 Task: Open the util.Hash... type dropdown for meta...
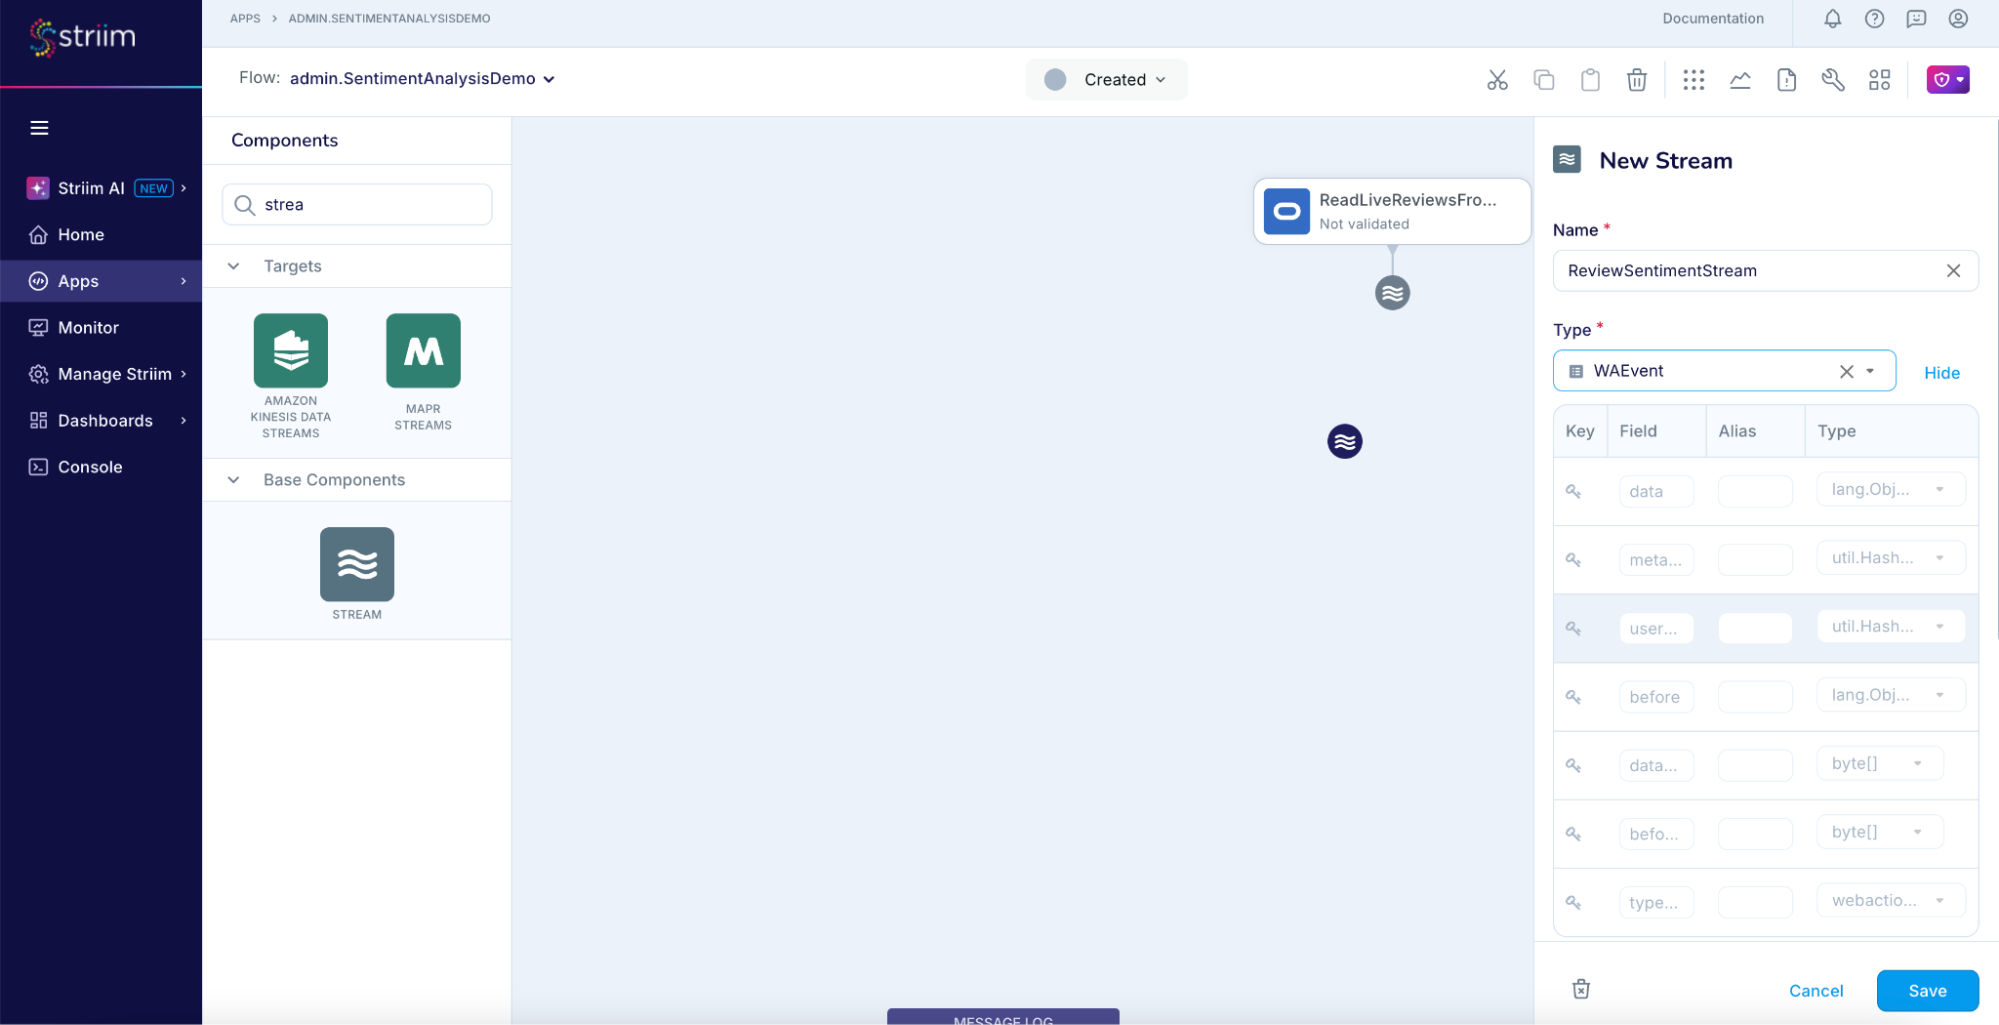click(1890, 557)
